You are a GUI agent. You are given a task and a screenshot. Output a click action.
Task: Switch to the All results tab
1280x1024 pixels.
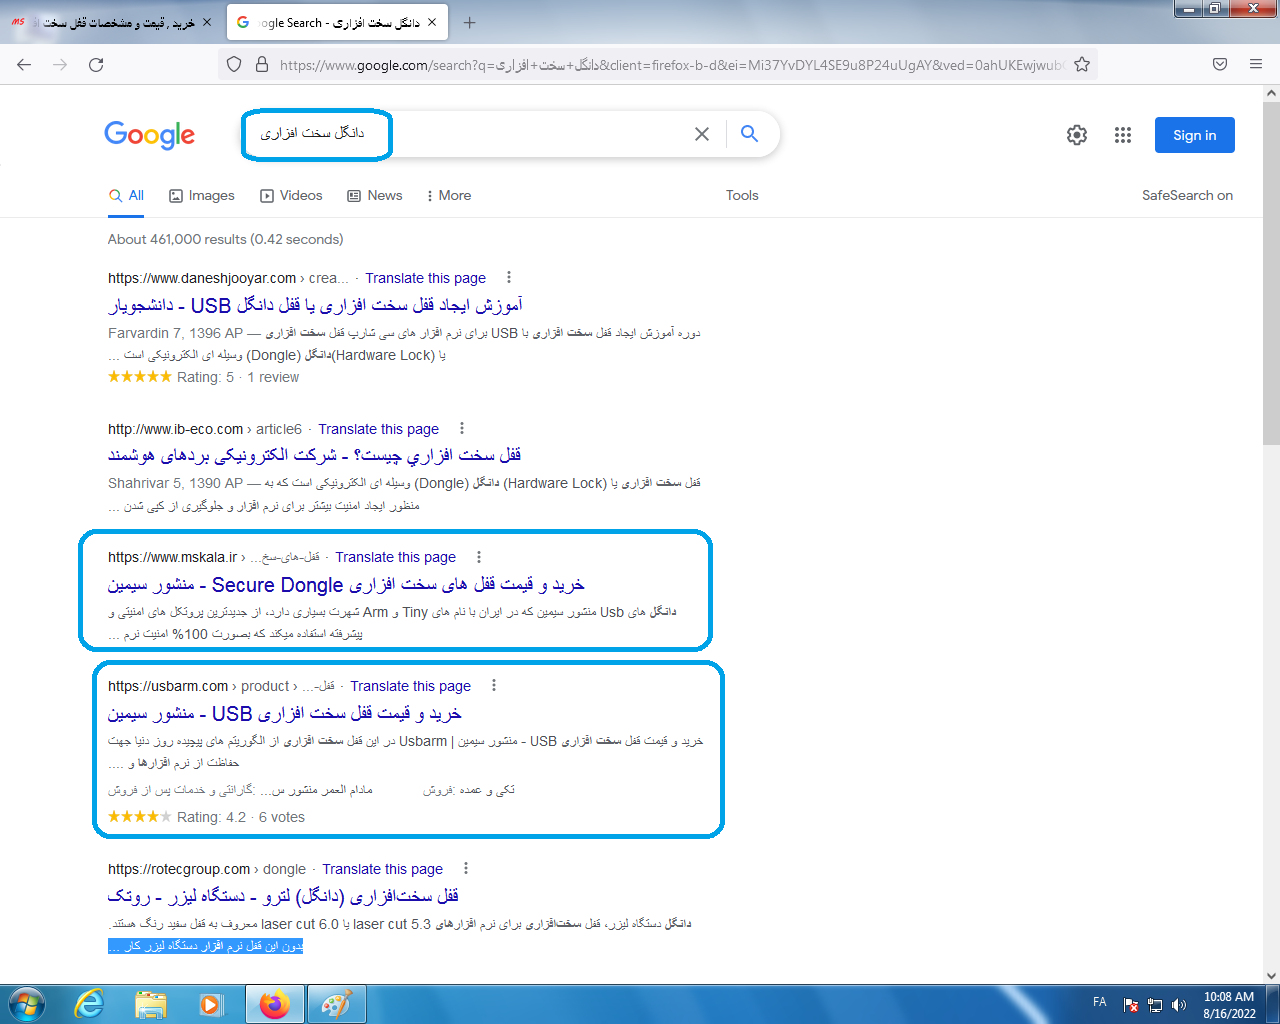click(x=127, y=196)
